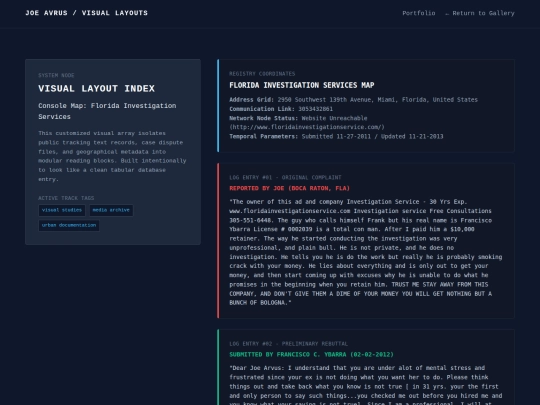Click the ACTIVE TRACK TAGS label
540x405 pixels.
pyautogui.click(x=66, y=198)
